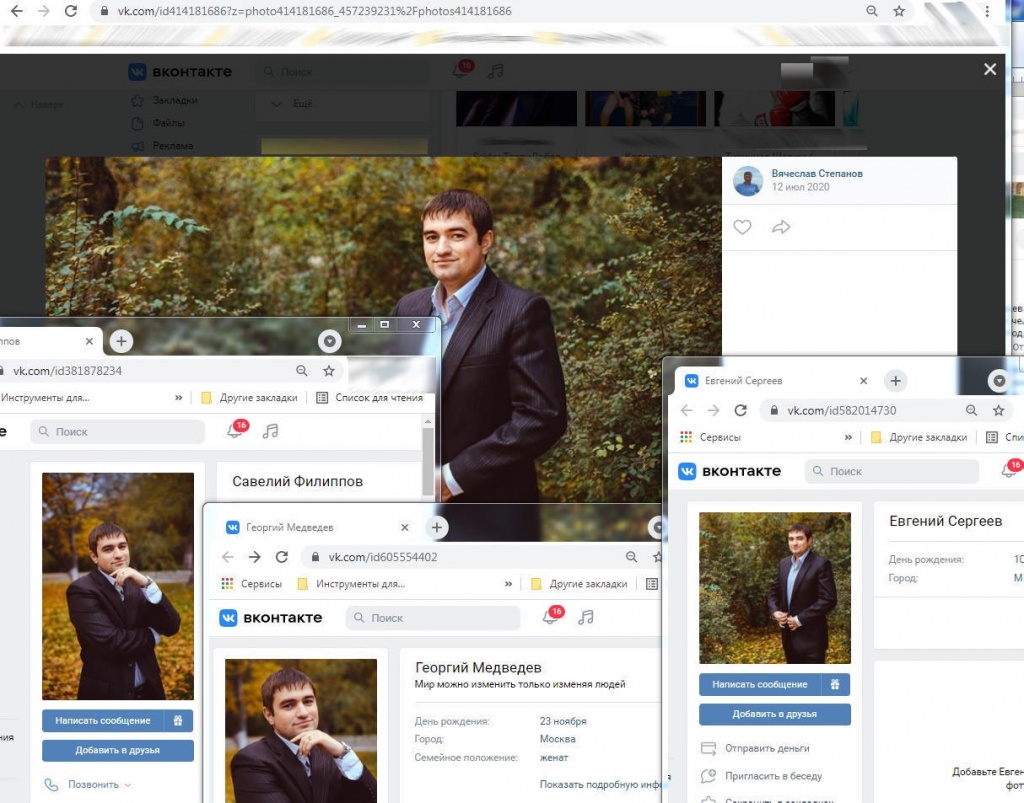This screenshot has width=1024, height=803.
Task: Bookmark vk.com/id381878234 with the star icon
Action: (x=329, y=370)
